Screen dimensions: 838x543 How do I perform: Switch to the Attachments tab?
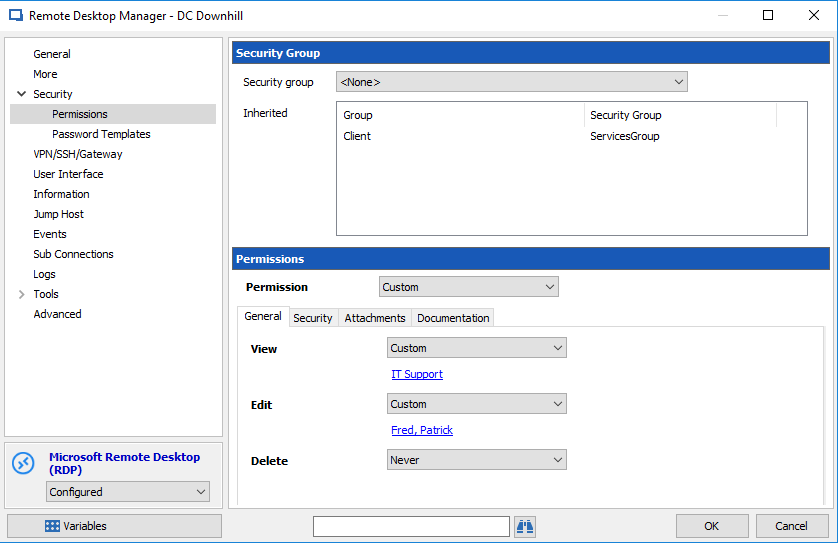point(375,318)
